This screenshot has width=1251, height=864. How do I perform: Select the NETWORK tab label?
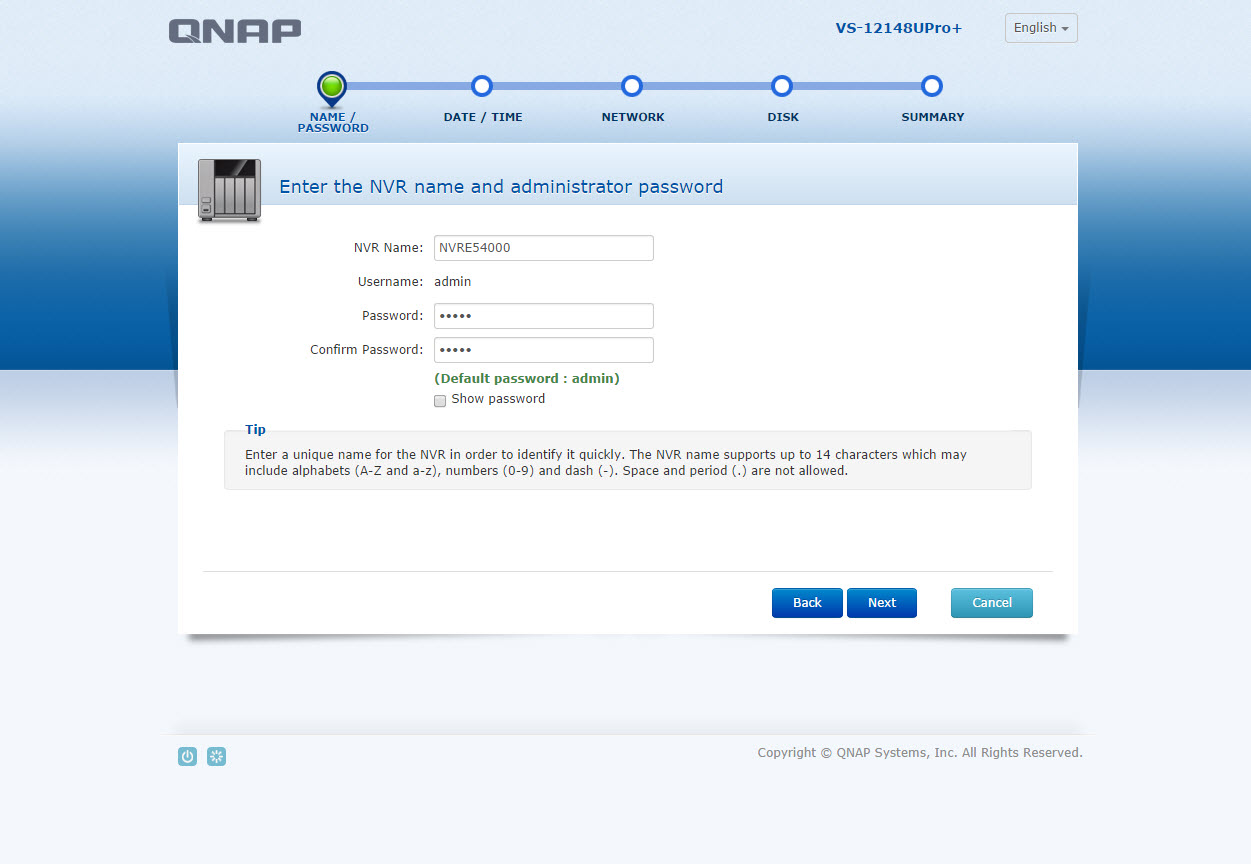[x=632, y=117]
